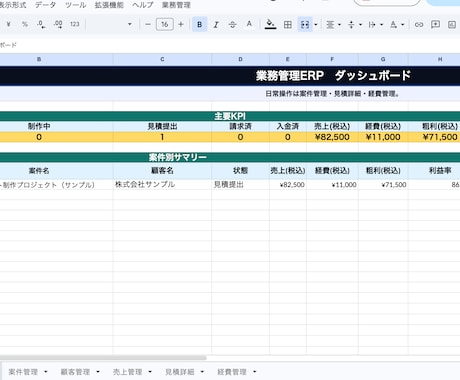Select KPI value ¥82,500 under 売上(税込)

coord(332,137)
